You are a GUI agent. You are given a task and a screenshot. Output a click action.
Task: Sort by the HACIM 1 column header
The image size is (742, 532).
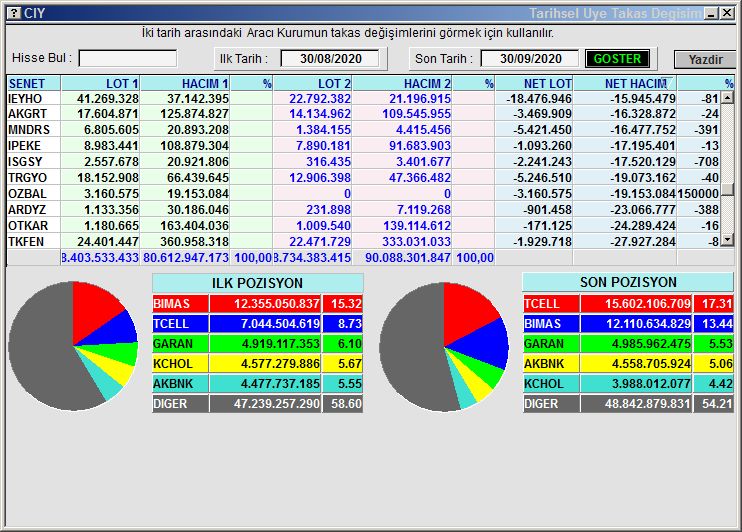point(185,83)
